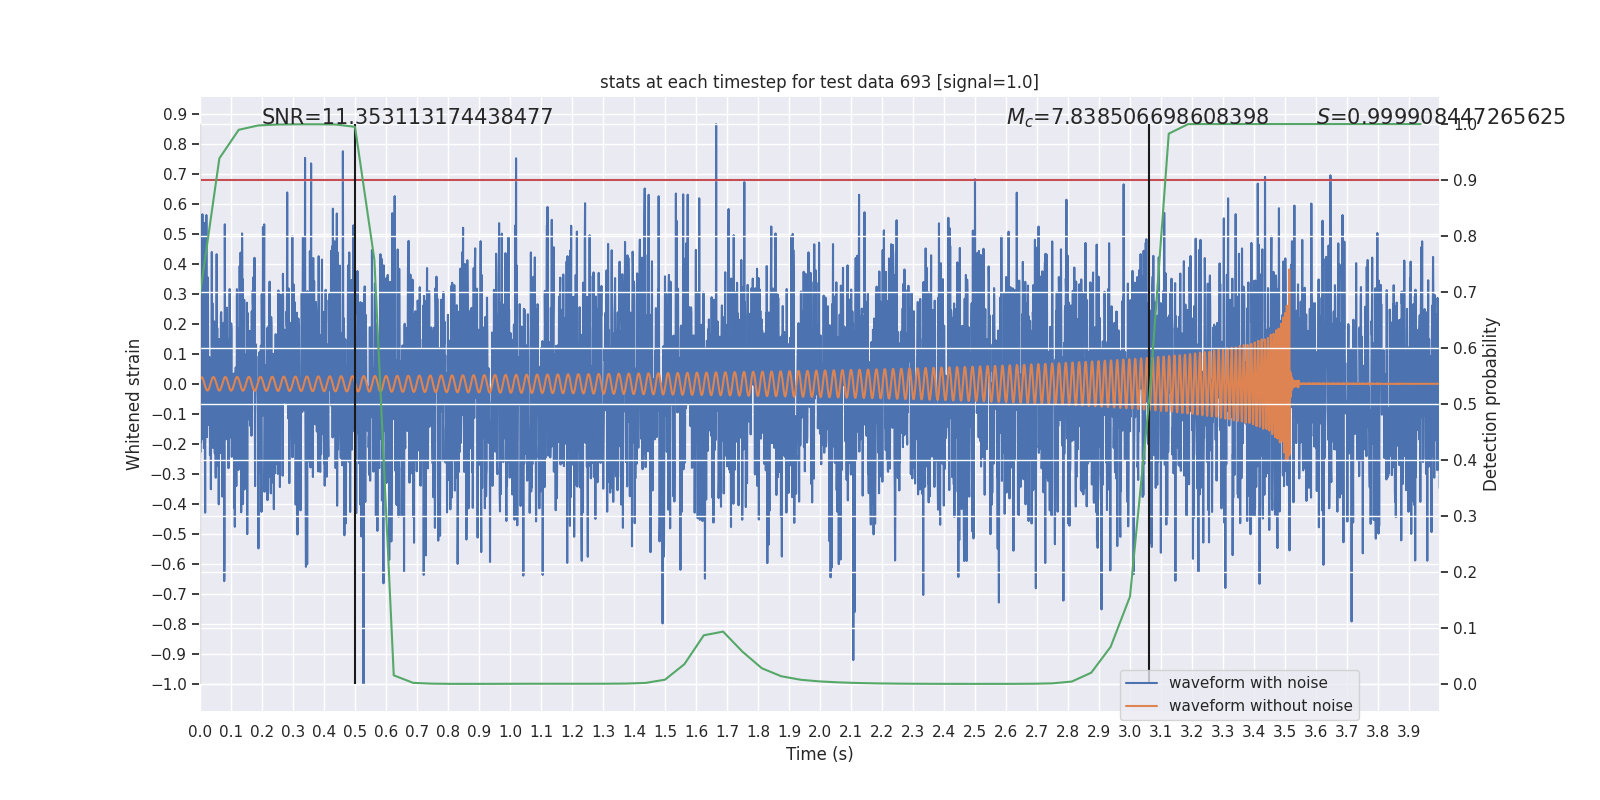The width and height of the screenshot is (1600, 800).
Task: Click the right axis tick label 0.5
Action: (x=1465, y=404)
